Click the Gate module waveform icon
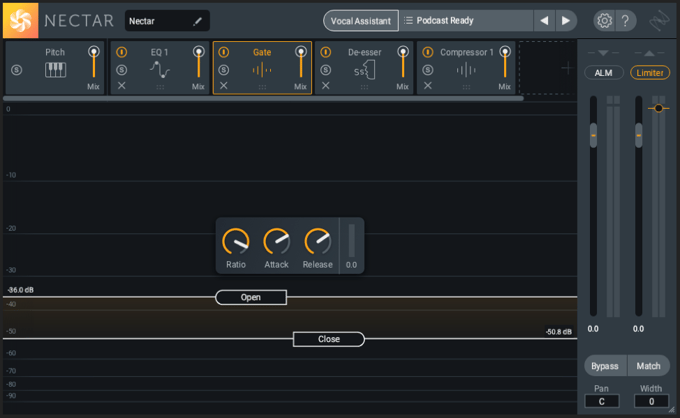 (262, 70)
